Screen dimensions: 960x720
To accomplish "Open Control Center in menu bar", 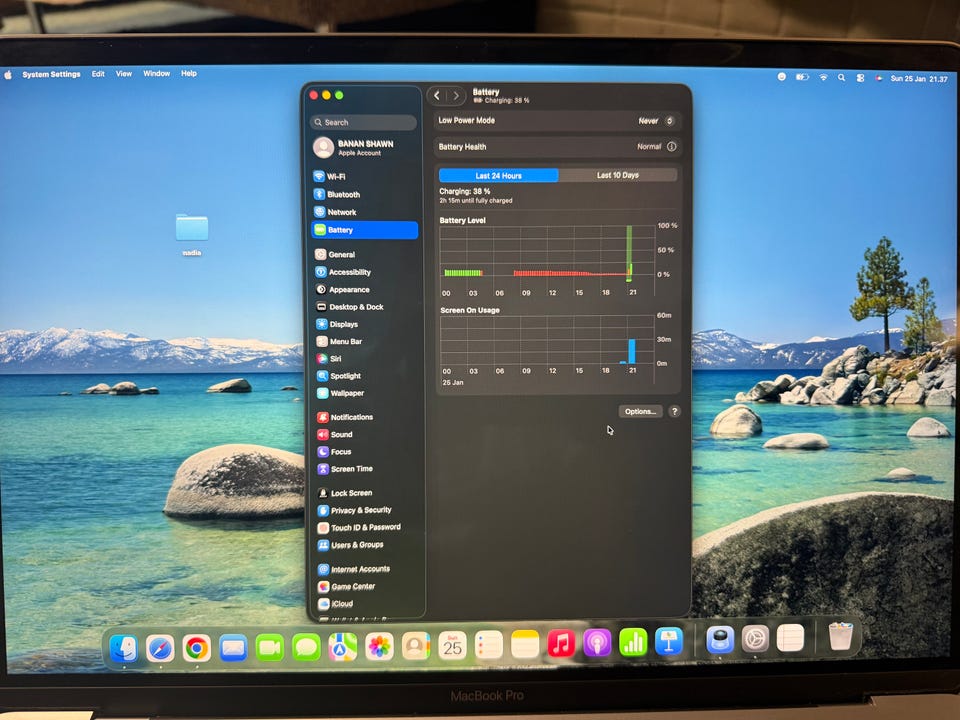I will [860, 78].
